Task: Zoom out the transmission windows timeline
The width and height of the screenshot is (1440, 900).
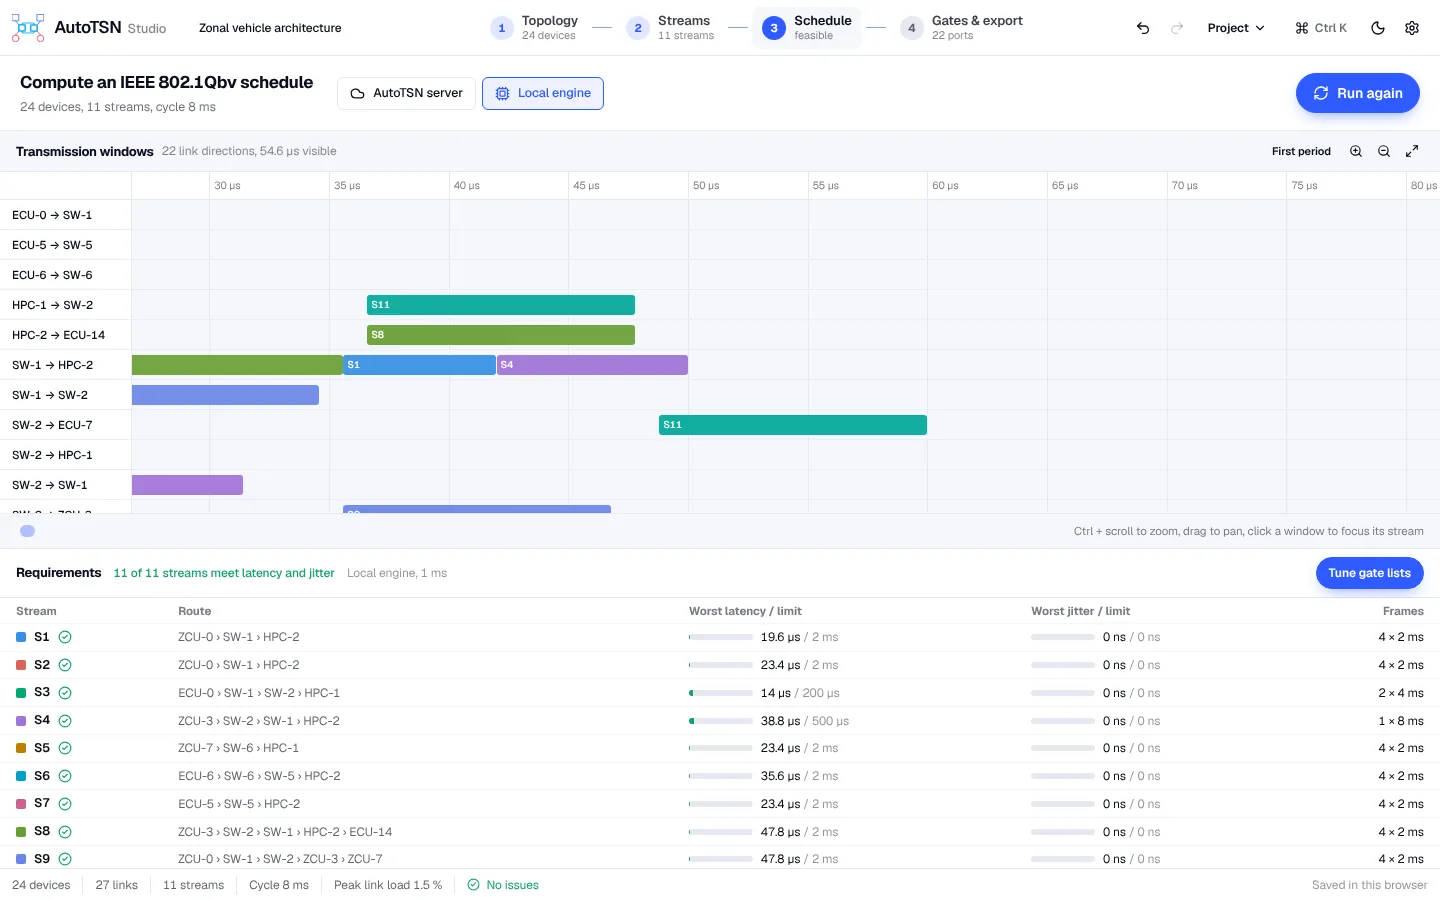Action: (1384, 151)
